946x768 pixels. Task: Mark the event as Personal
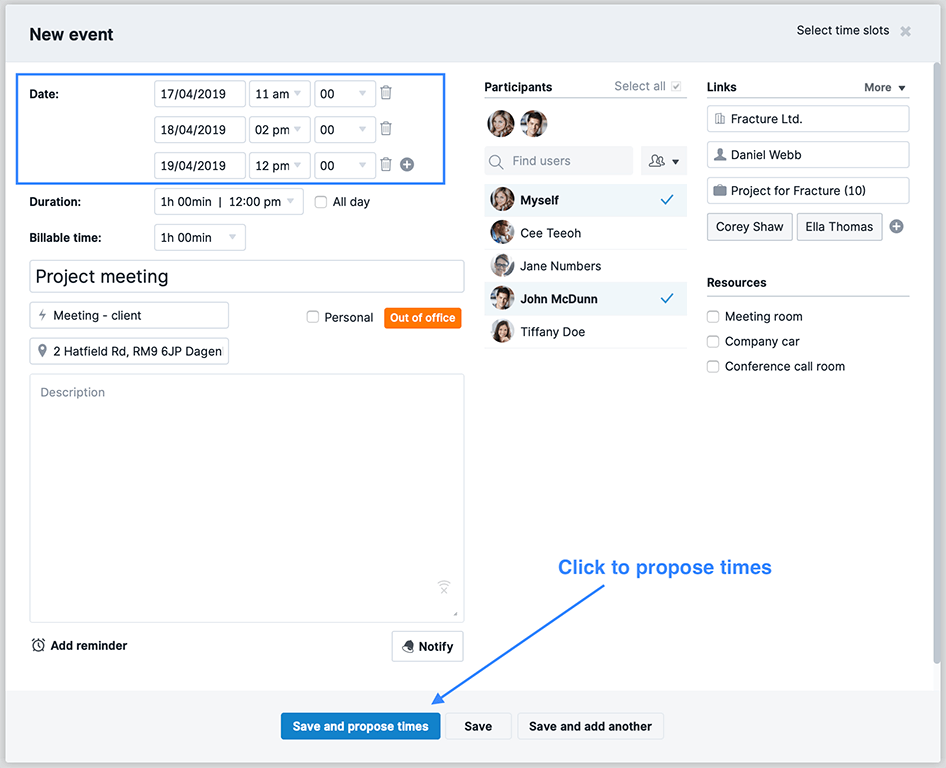click(x=313, y=317)
